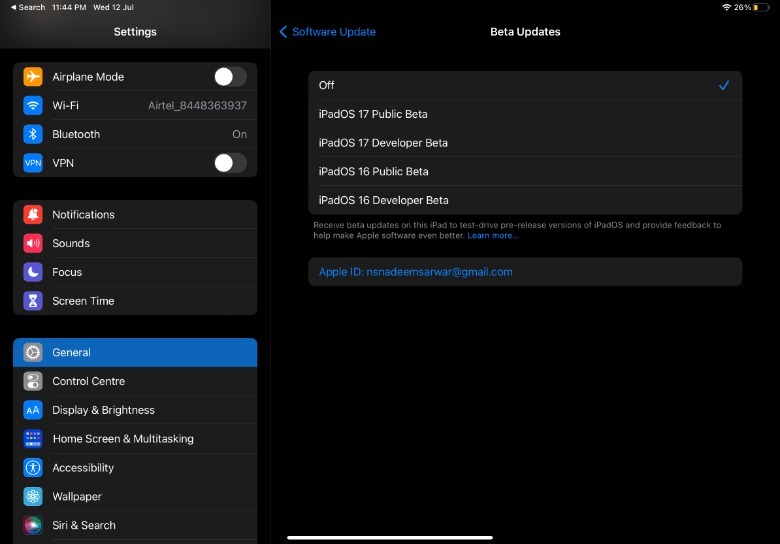
Task: Open Control Centre settings
Action: click(135, 381)
